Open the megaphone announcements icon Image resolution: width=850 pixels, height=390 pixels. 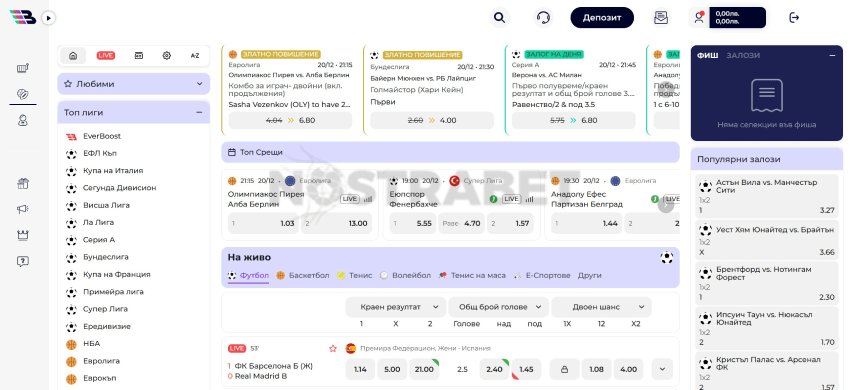(x=23, y=209)
